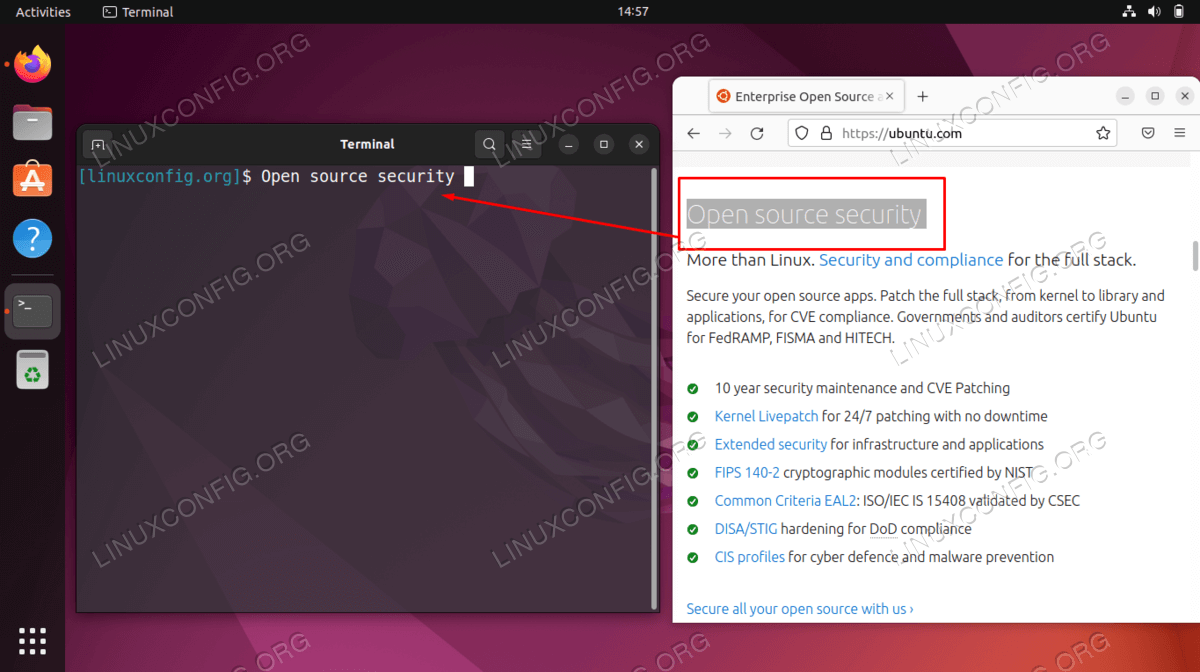Open a new tab in Firefox
This screenshot has width=1200, height=672.
pos(923,97)
